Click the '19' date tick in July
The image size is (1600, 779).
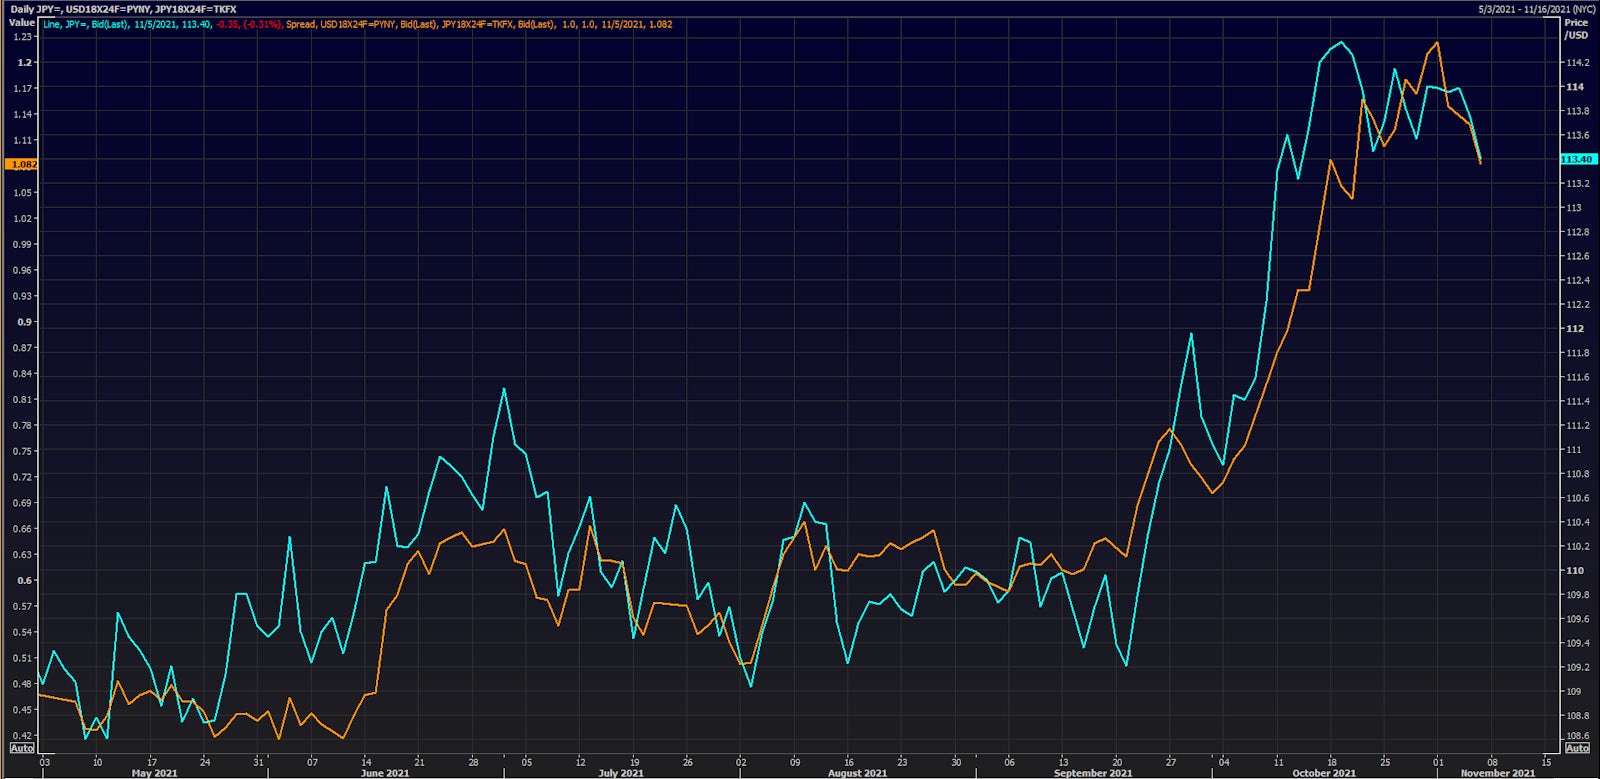coord(634,762)
